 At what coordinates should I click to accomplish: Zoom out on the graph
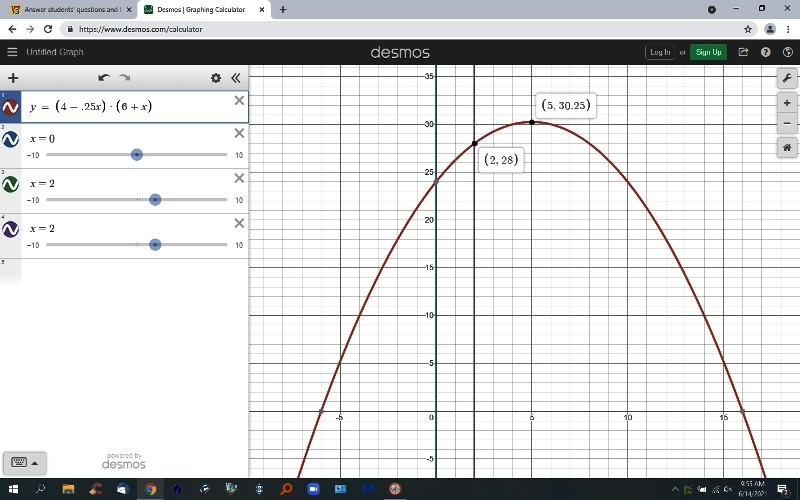tap(787, 123)
